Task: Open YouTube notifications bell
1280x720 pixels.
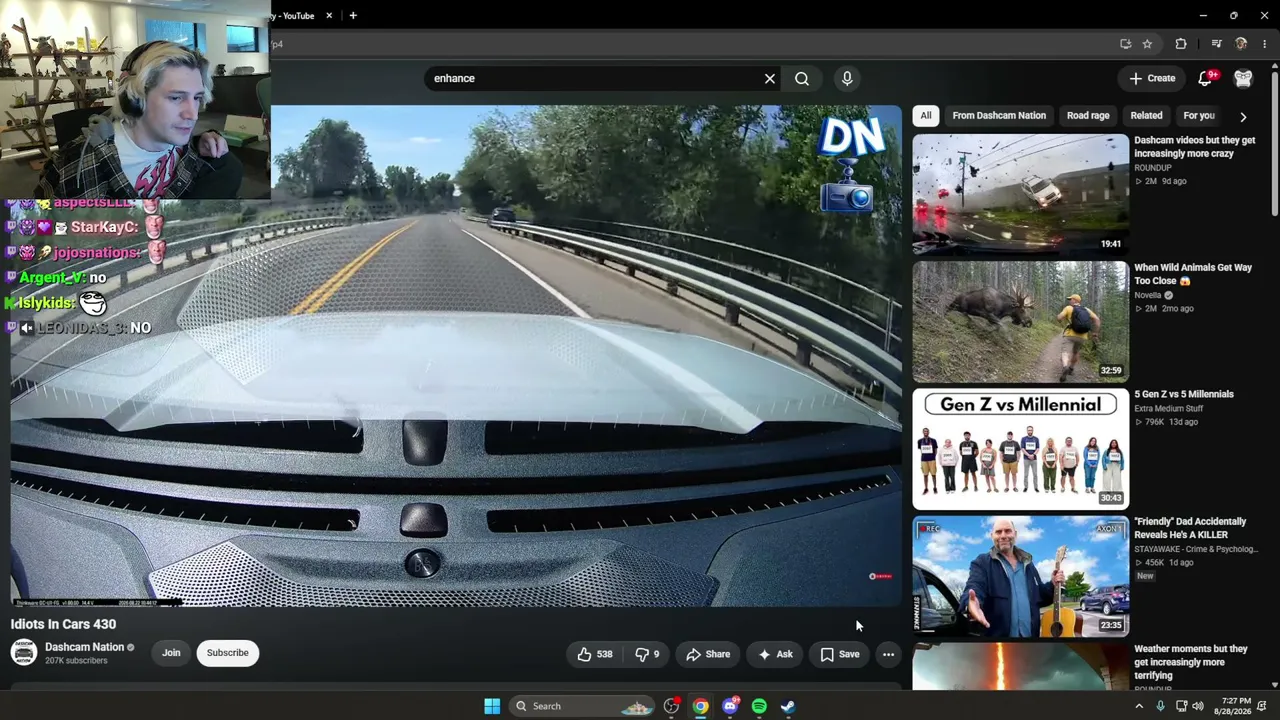Action: [x=1206, y=78]
